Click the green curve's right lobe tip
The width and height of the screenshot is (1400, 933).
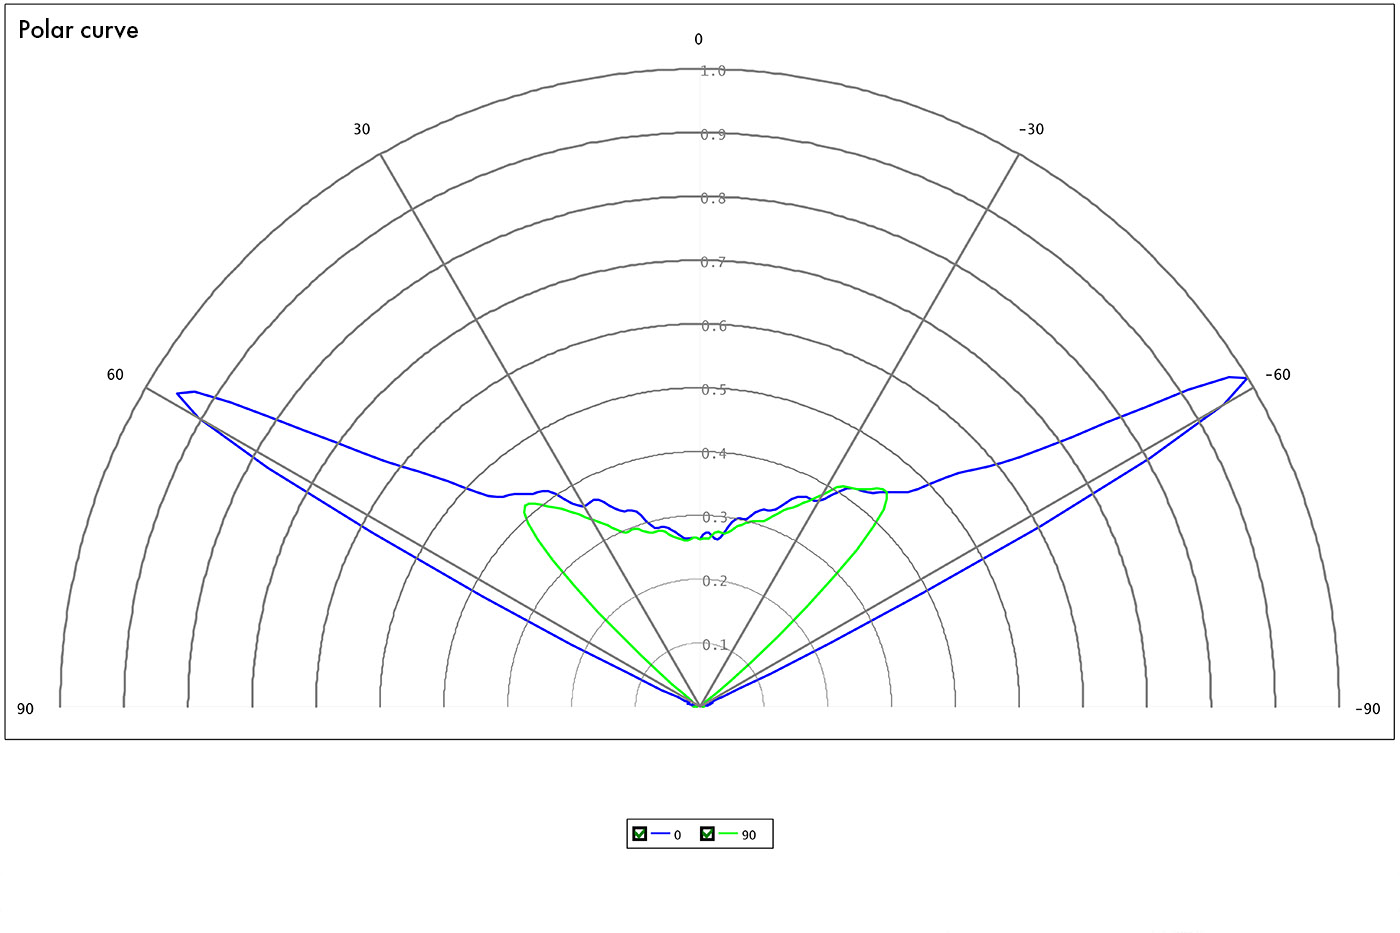pos(886,492)
